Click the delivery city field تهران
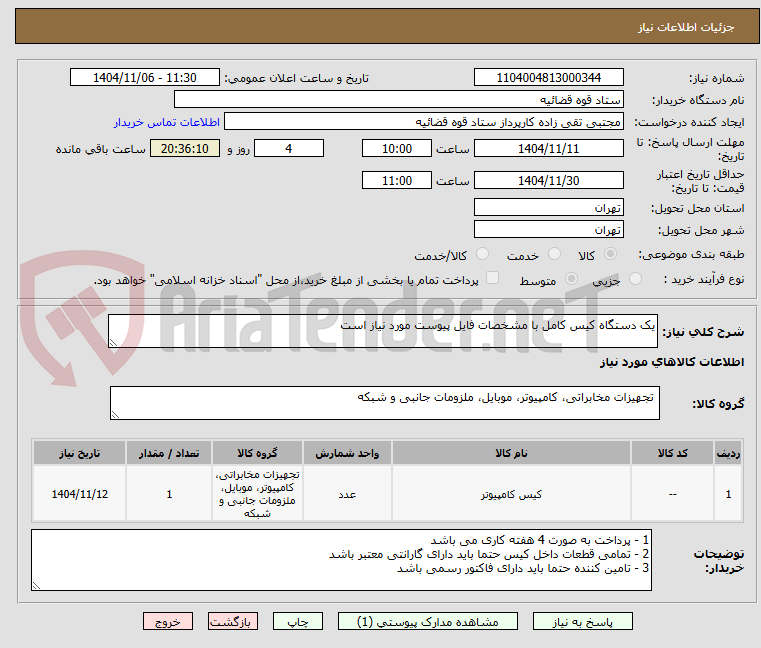Image resolution: width=761 pixels, height=648 pixels. (x=548, y=229)
